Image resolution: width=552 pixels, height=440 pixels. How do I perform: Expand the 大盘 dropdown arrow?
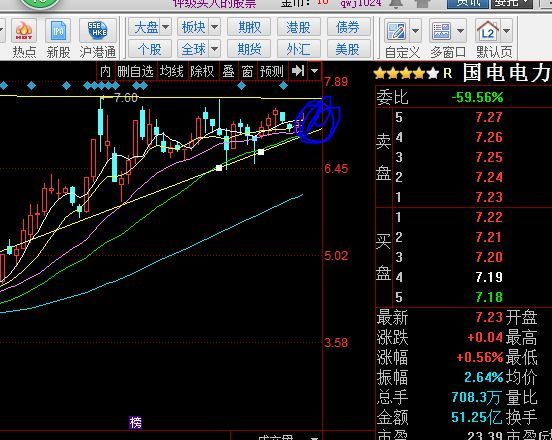point(165,27)
